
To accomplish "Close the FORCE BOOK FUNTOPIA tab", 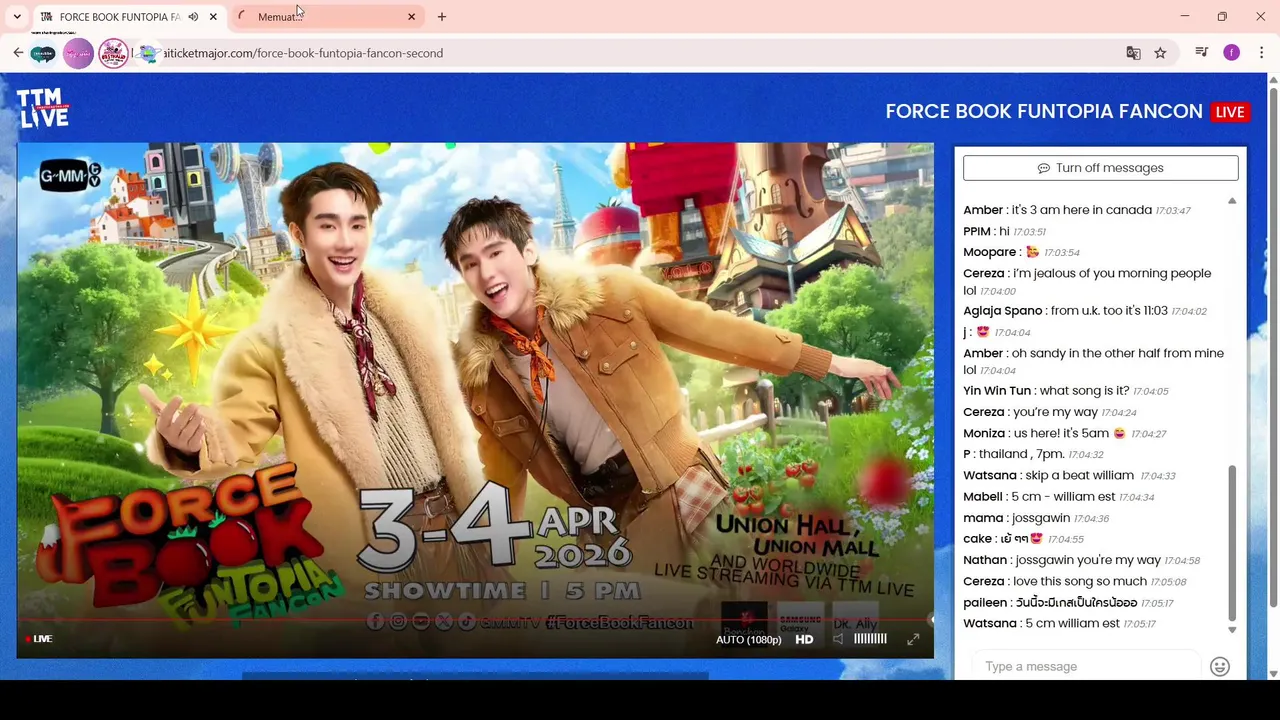I will pyautogui.click(x=213, y=17).
